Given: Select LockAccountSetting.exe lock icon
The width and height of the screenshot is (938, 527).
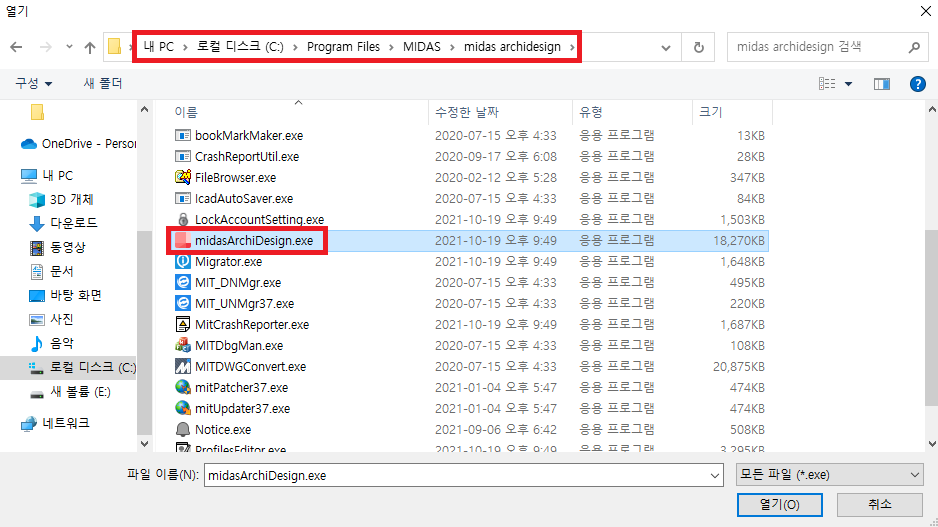Looking at the screenshot, I should [182, 220].
